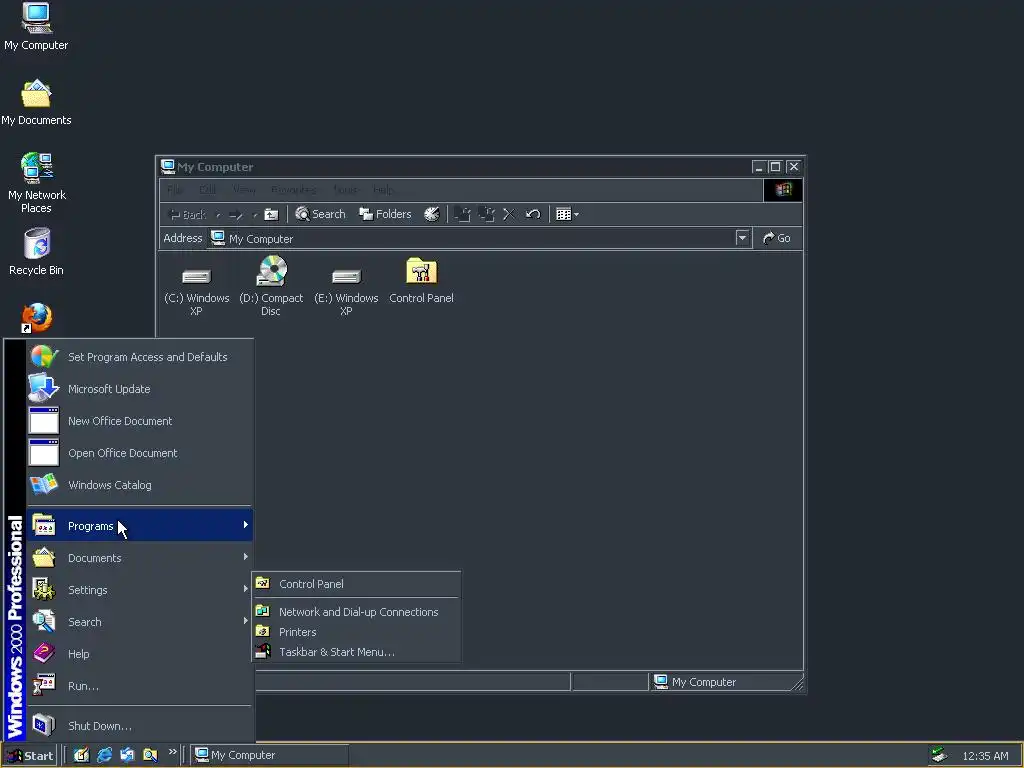The height and width of the screenshot is (768, 1024).
Task: Open Control Panel in Settings submenu
Action: coord(357,584)
